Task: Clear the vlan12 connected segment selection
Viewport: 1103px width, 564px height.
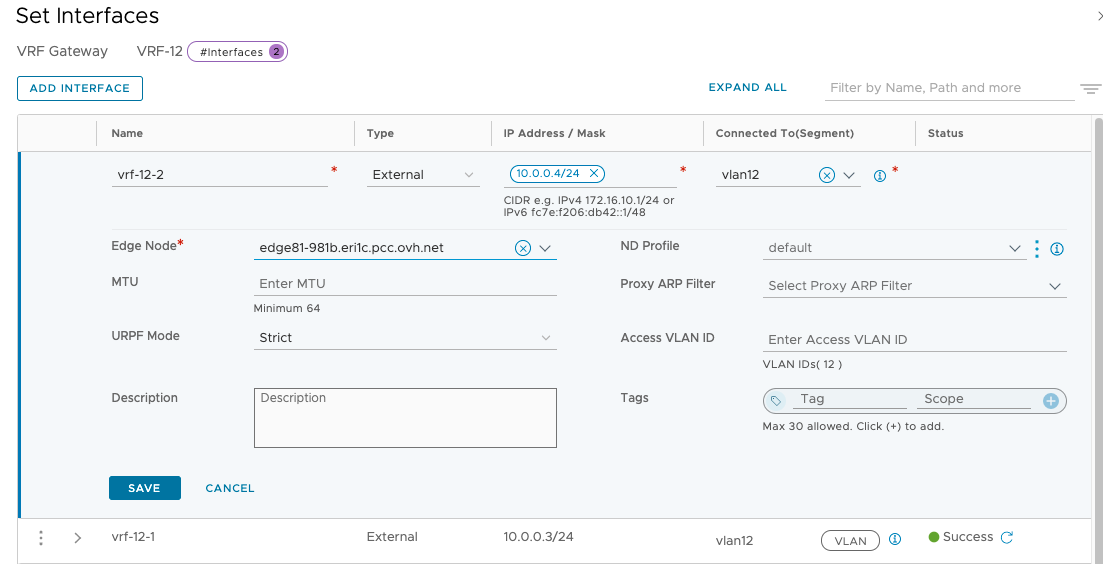Action: (x=827, y=175)
